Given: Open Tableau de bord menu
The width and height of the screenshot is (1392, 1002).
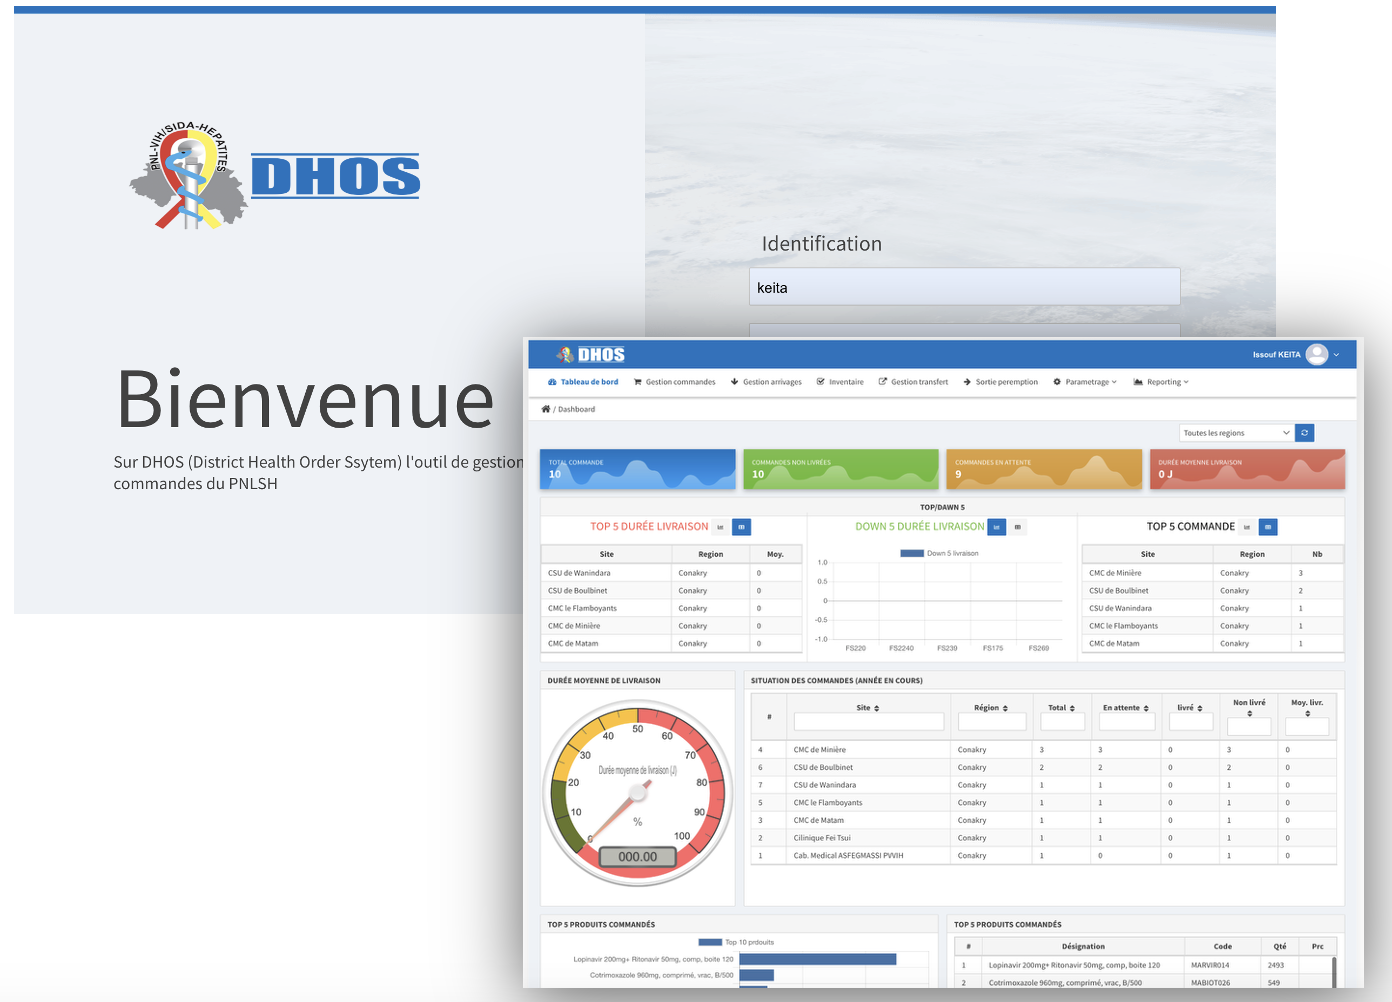Looking at the screenshot, I should point(583,382).
